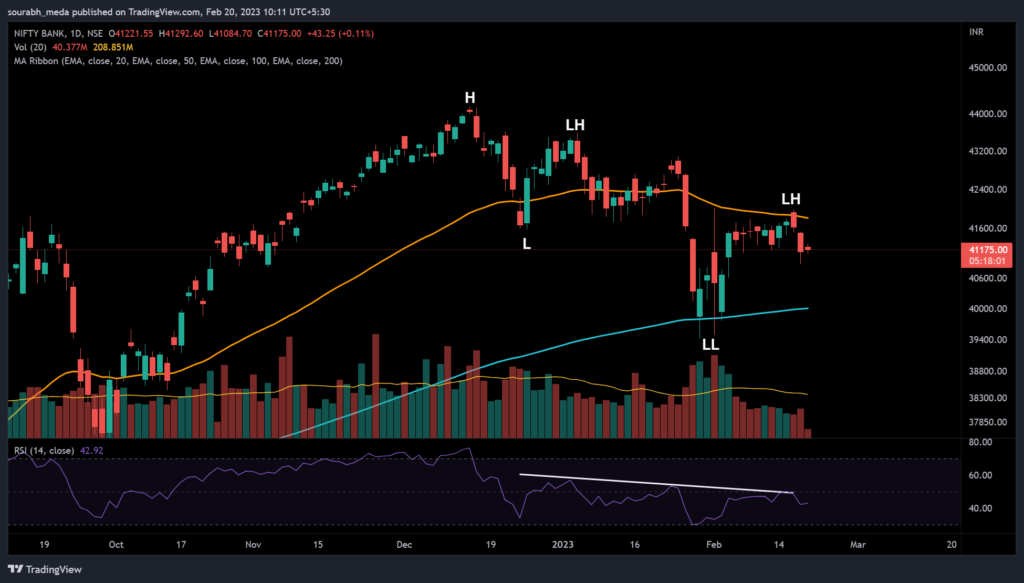Select the L annotation below the late-December low
The height and width of the screenshot is (583, 1024).
pos(527,244)
